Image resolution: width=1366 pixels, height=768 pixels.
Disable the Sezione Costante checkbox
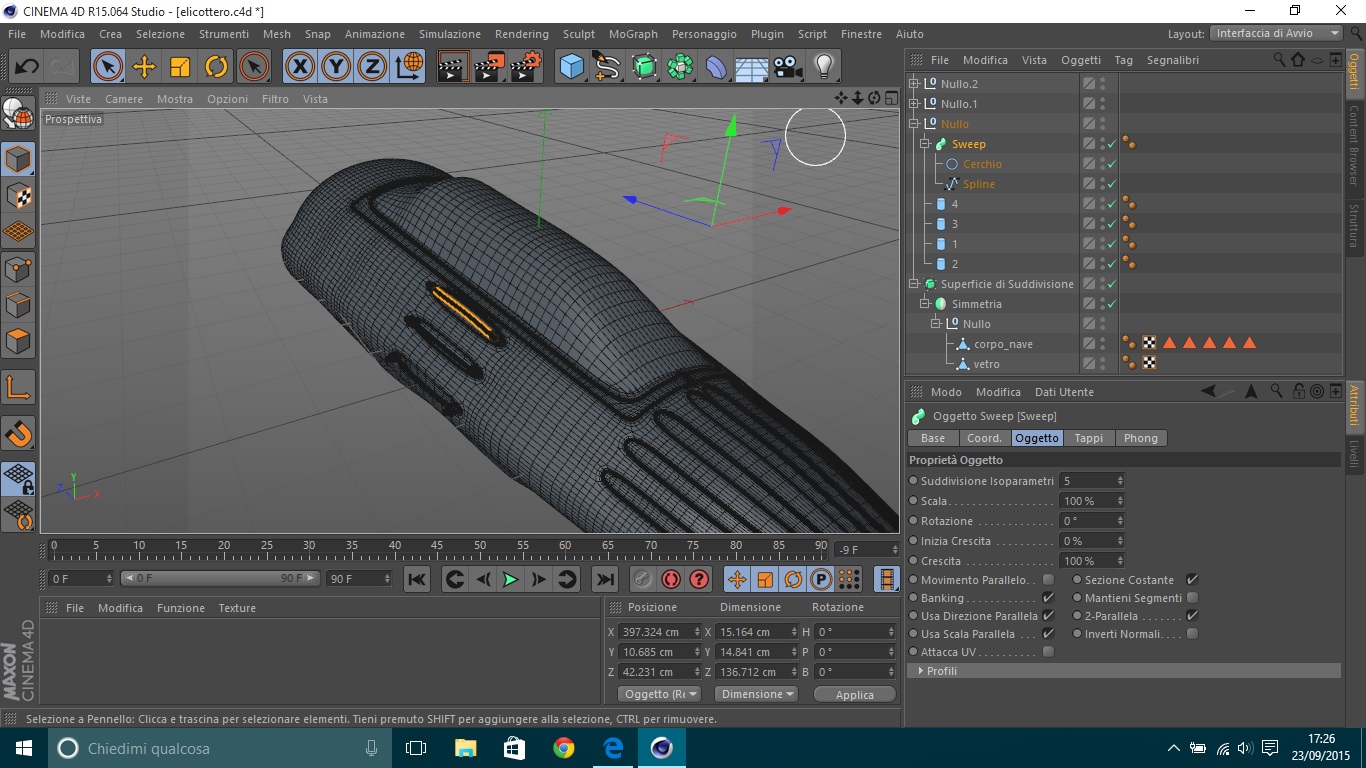point(1192,580)
